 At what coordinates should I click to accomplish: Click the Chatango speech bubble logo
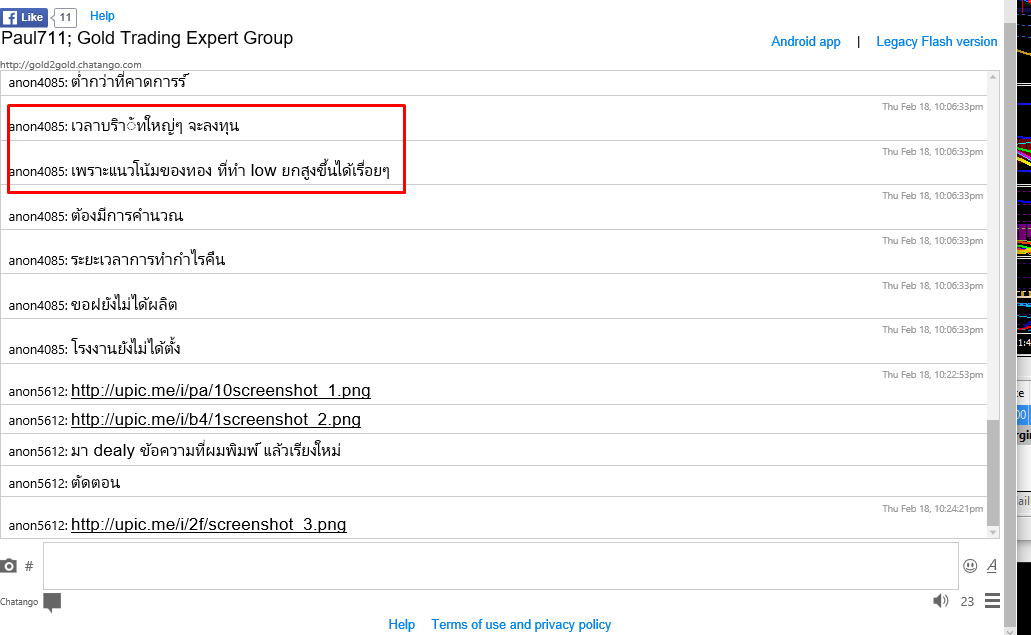coord(52,602)
